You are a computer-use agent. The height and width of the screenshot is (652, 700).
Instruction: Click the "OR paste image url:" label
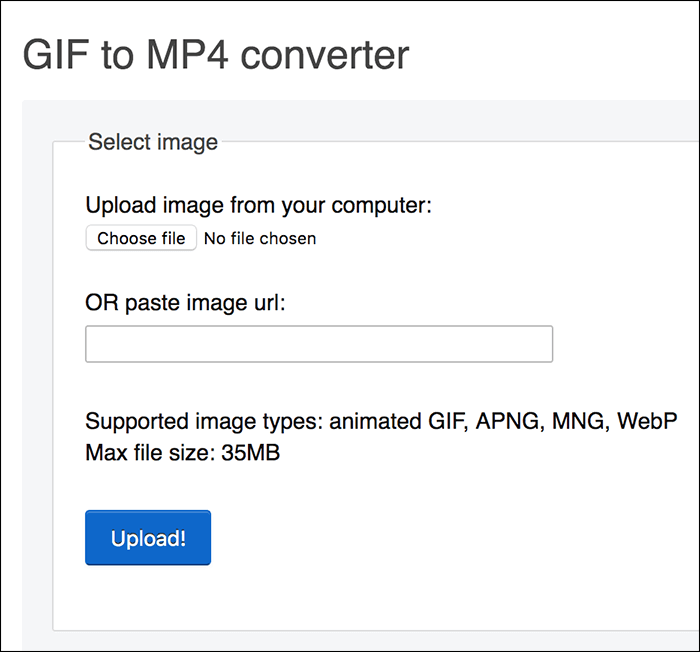(x=186, y=302)
